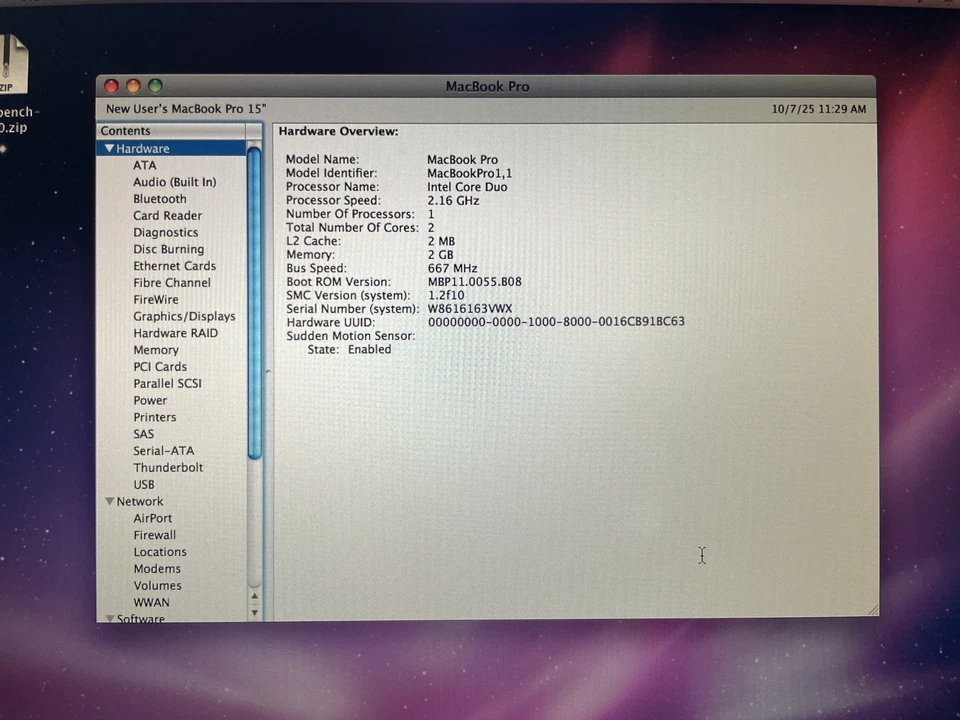Open the zip archive on the desktop
960x720 pixels.
pos(10,65)
